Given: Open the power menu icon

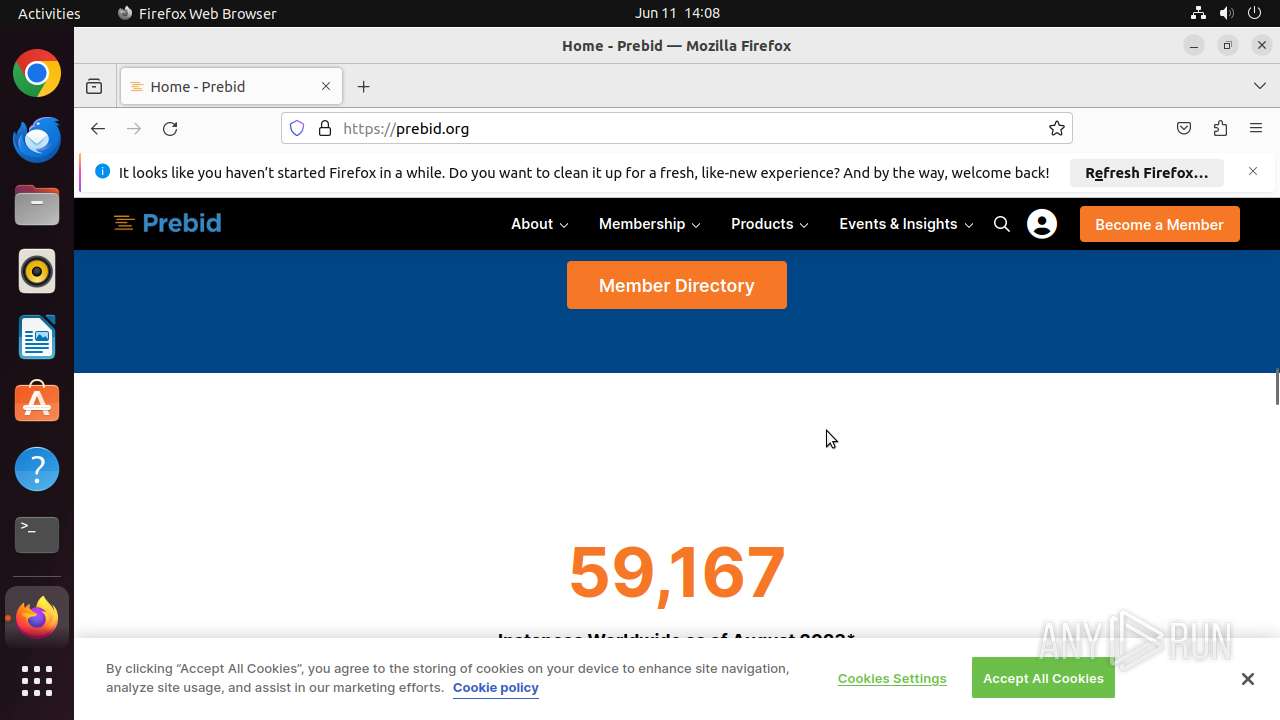Looking at the screenshot, I should (x=1255, y=13).
